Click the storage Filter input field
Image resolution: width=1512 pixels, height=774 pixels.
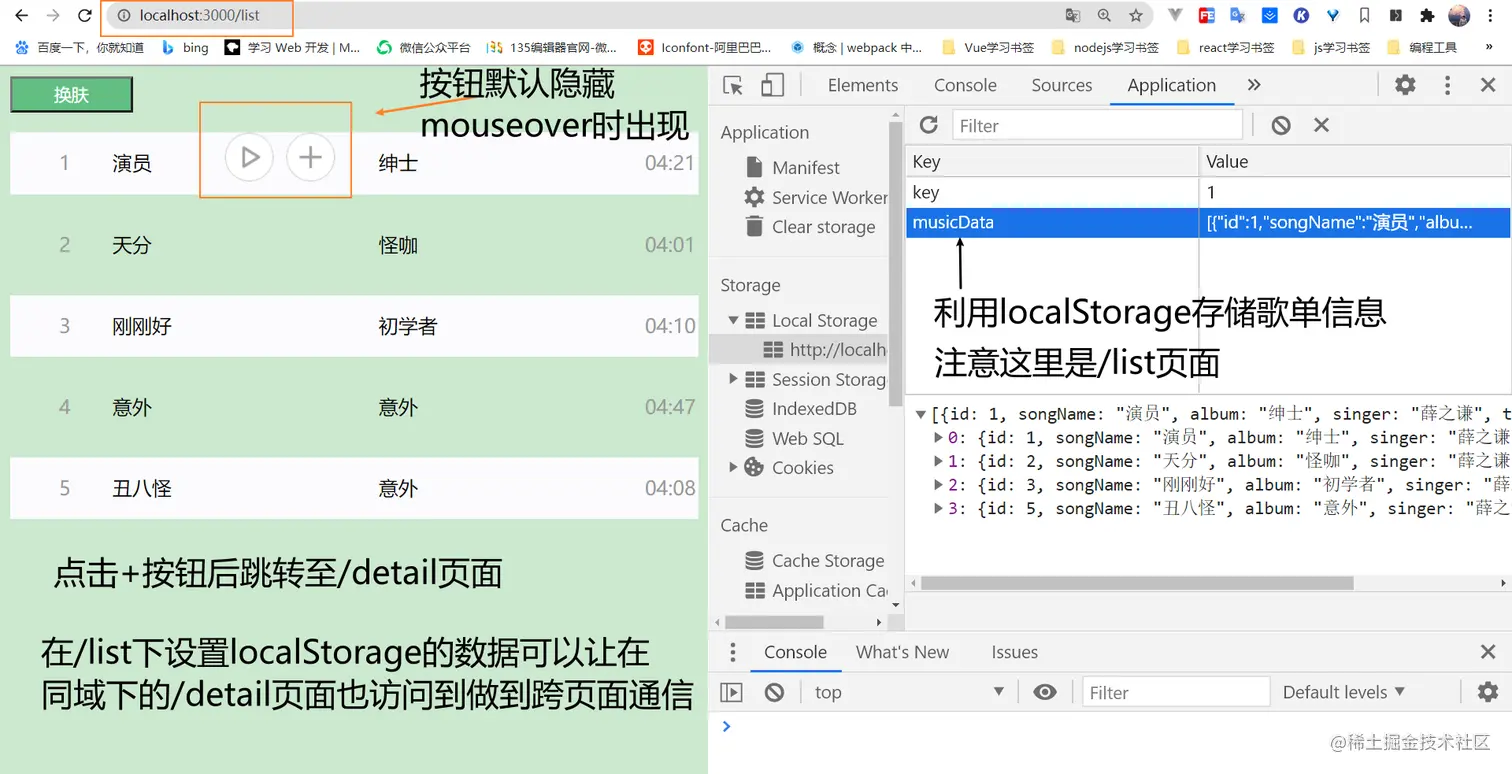pyautogui.click(x=1096, y=125)
